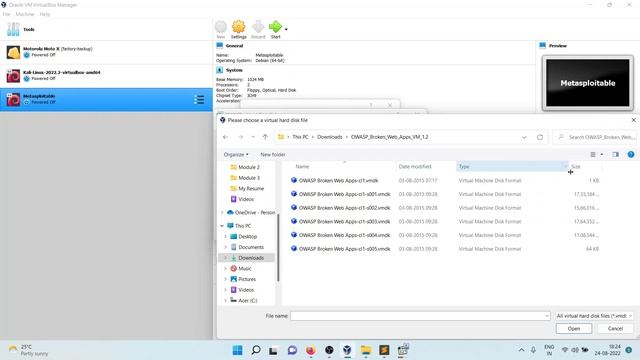This screenshot has width=640, height=360.
Task: Select OWASP Broken Web Apps-cl1-s005.vmdk file
Action: tap(344, 249)
